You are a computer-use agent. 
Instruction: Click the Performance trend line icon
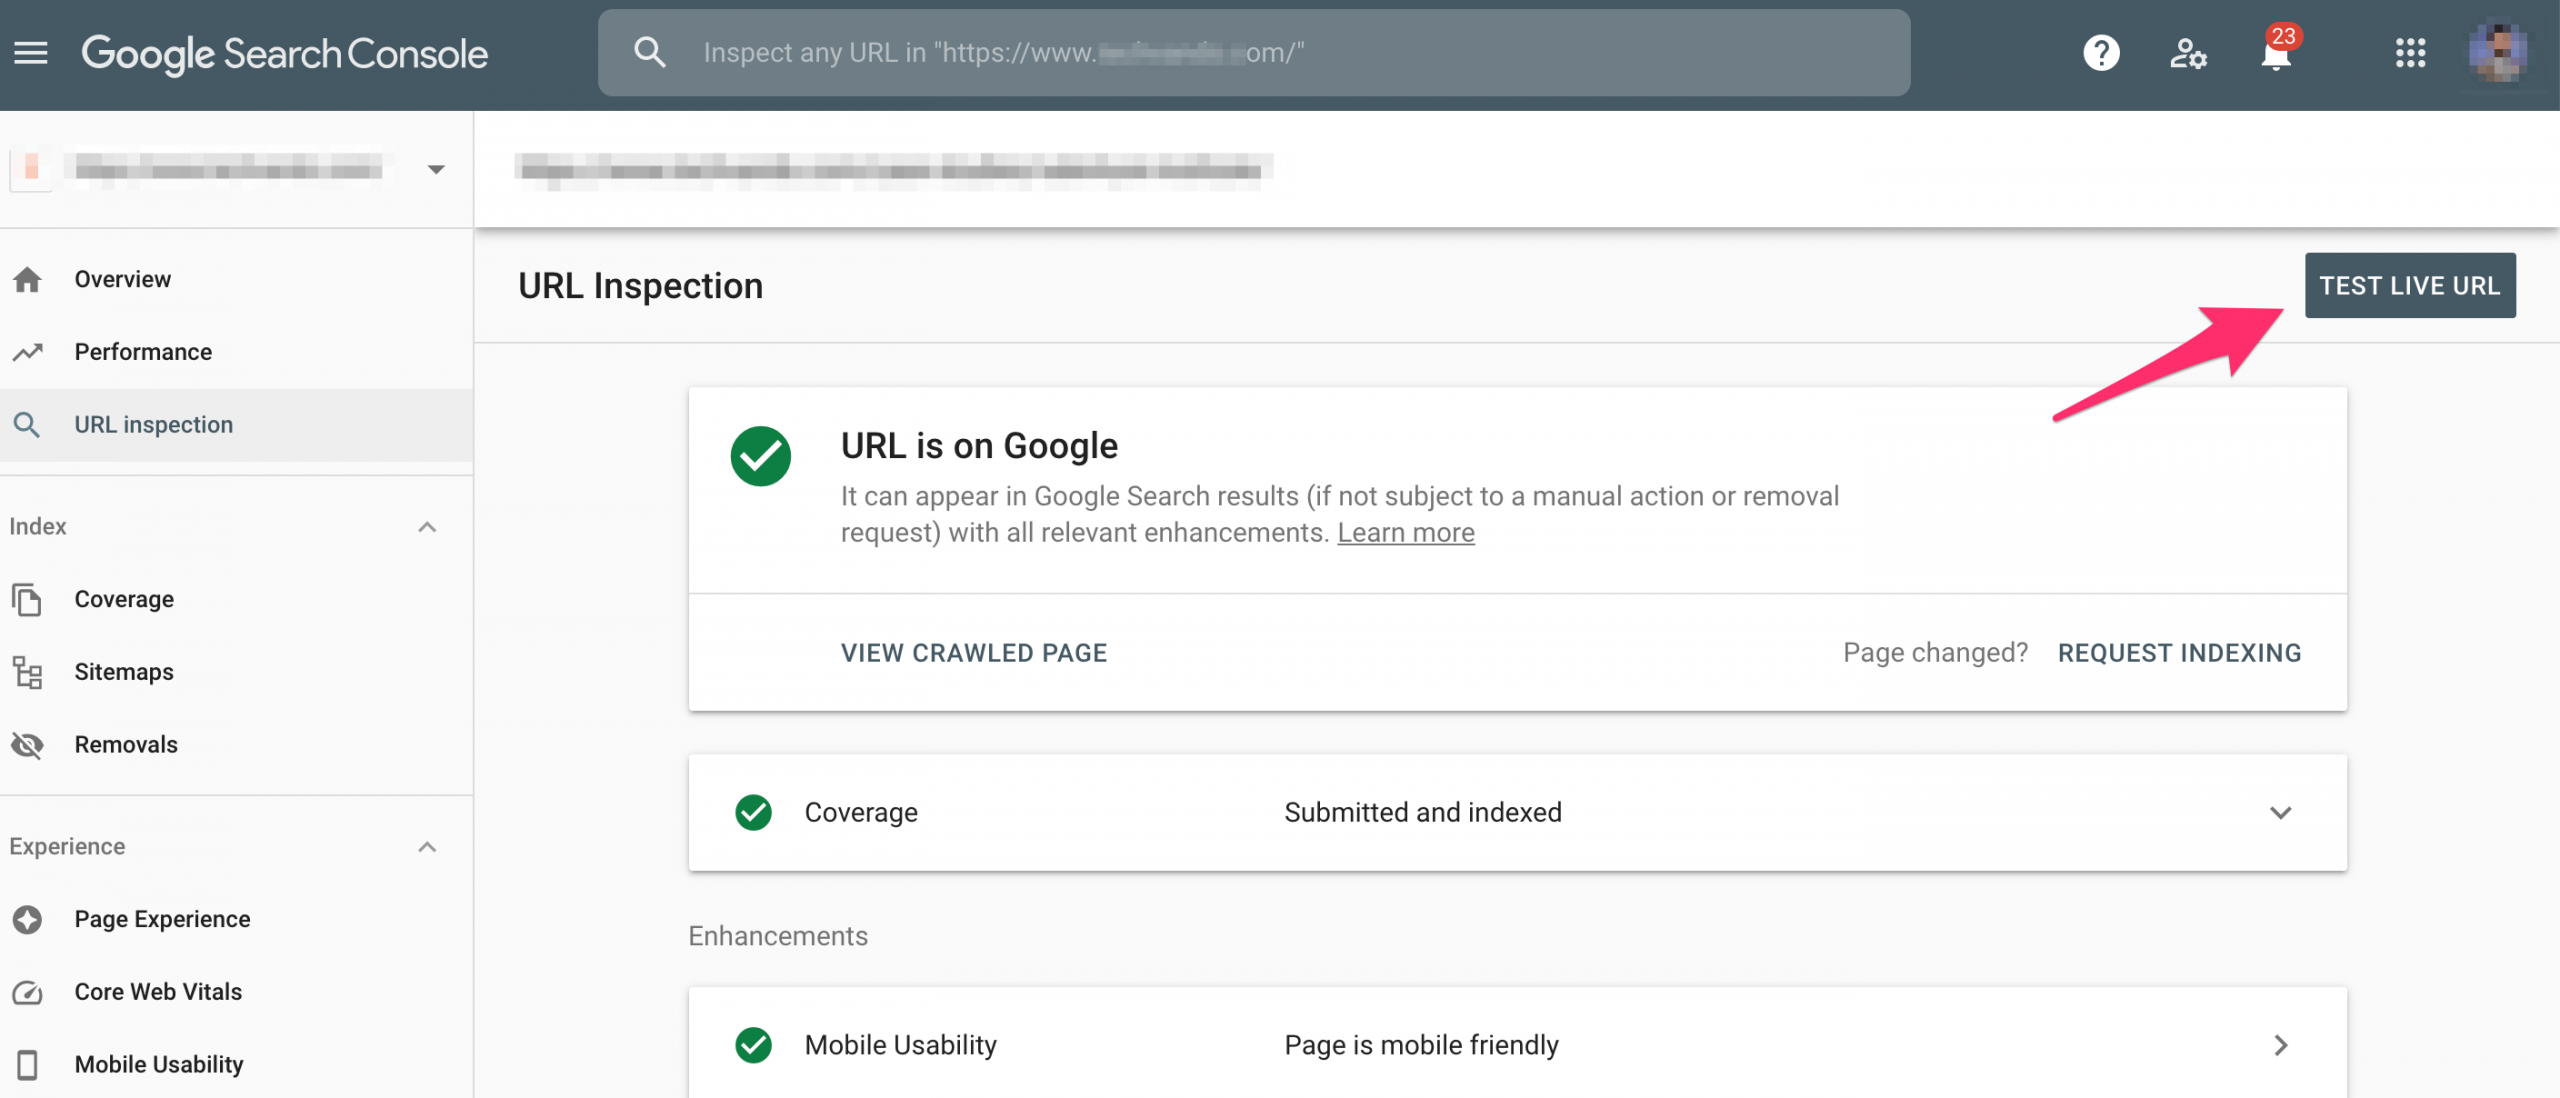click(x=27, y=352)
